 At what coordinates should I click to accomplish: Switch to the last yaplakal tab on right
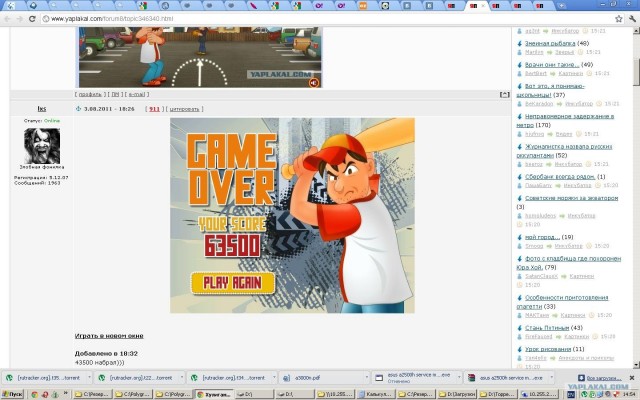(540, 6)
